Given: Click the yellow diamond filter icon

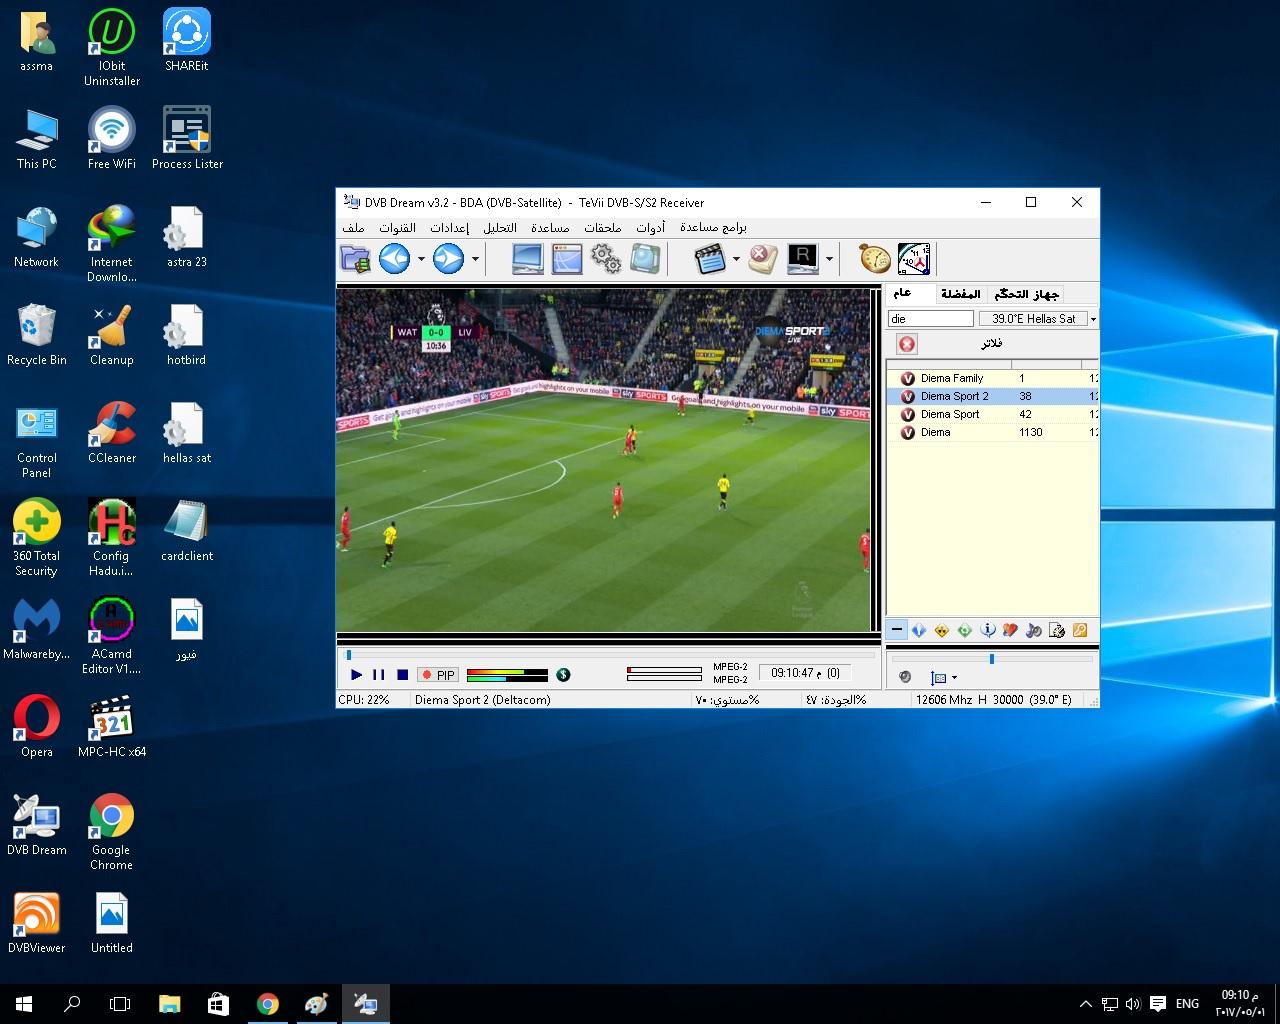Looking at the screenshot, I should [942, 630].
